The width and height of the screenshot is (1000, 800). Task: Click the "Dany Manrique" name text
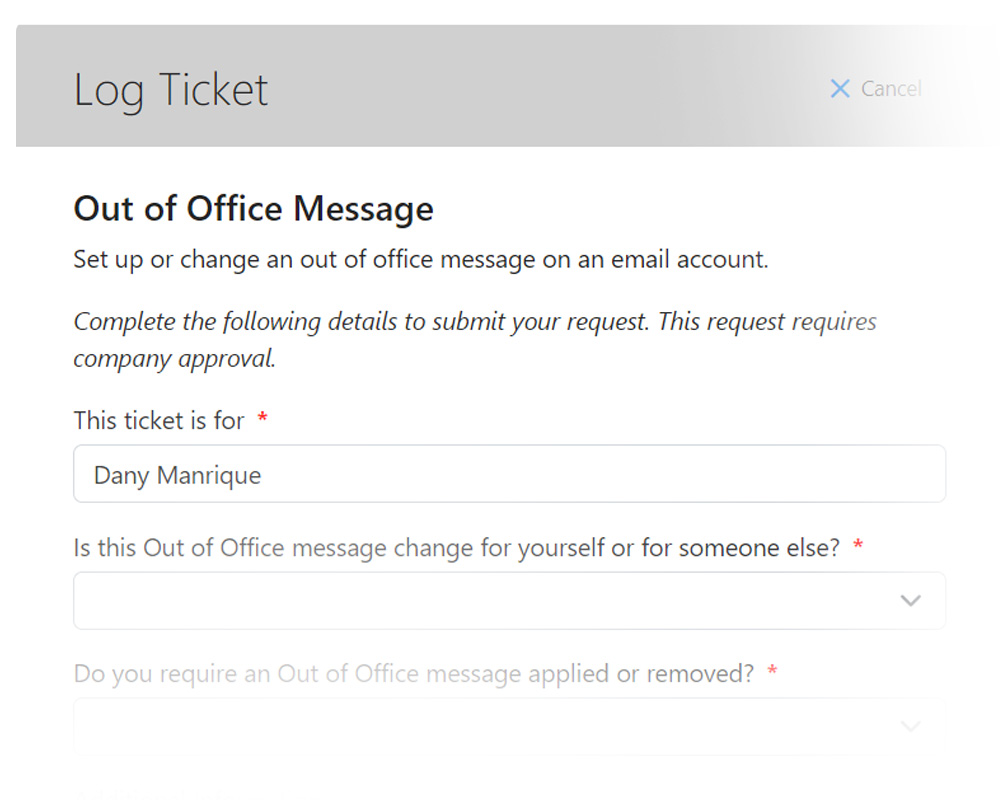click(177, 475)
